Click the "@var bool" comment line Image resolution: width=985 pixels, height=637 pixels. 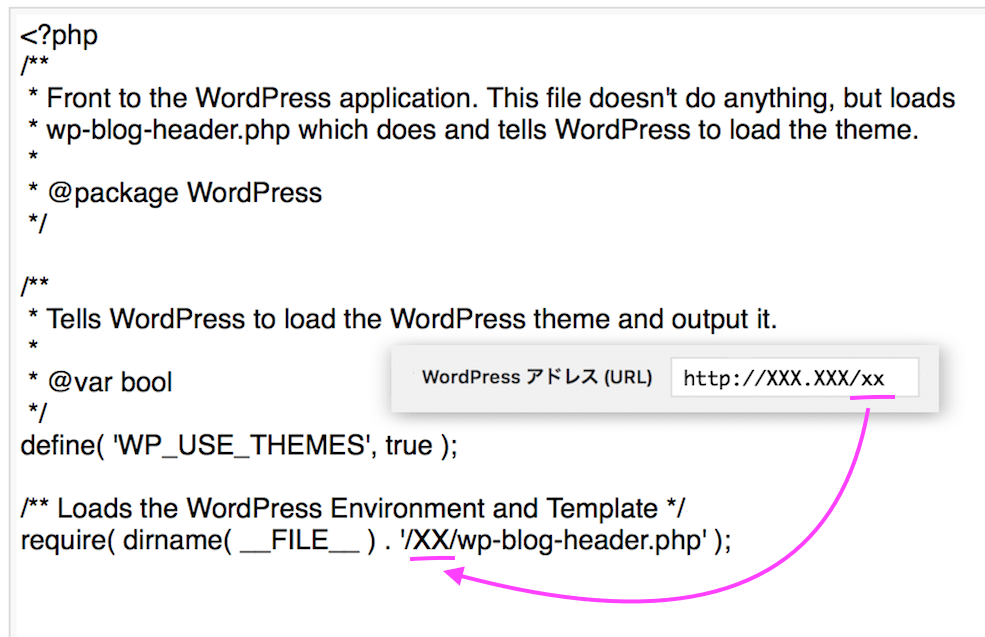[x=101, y=382]
